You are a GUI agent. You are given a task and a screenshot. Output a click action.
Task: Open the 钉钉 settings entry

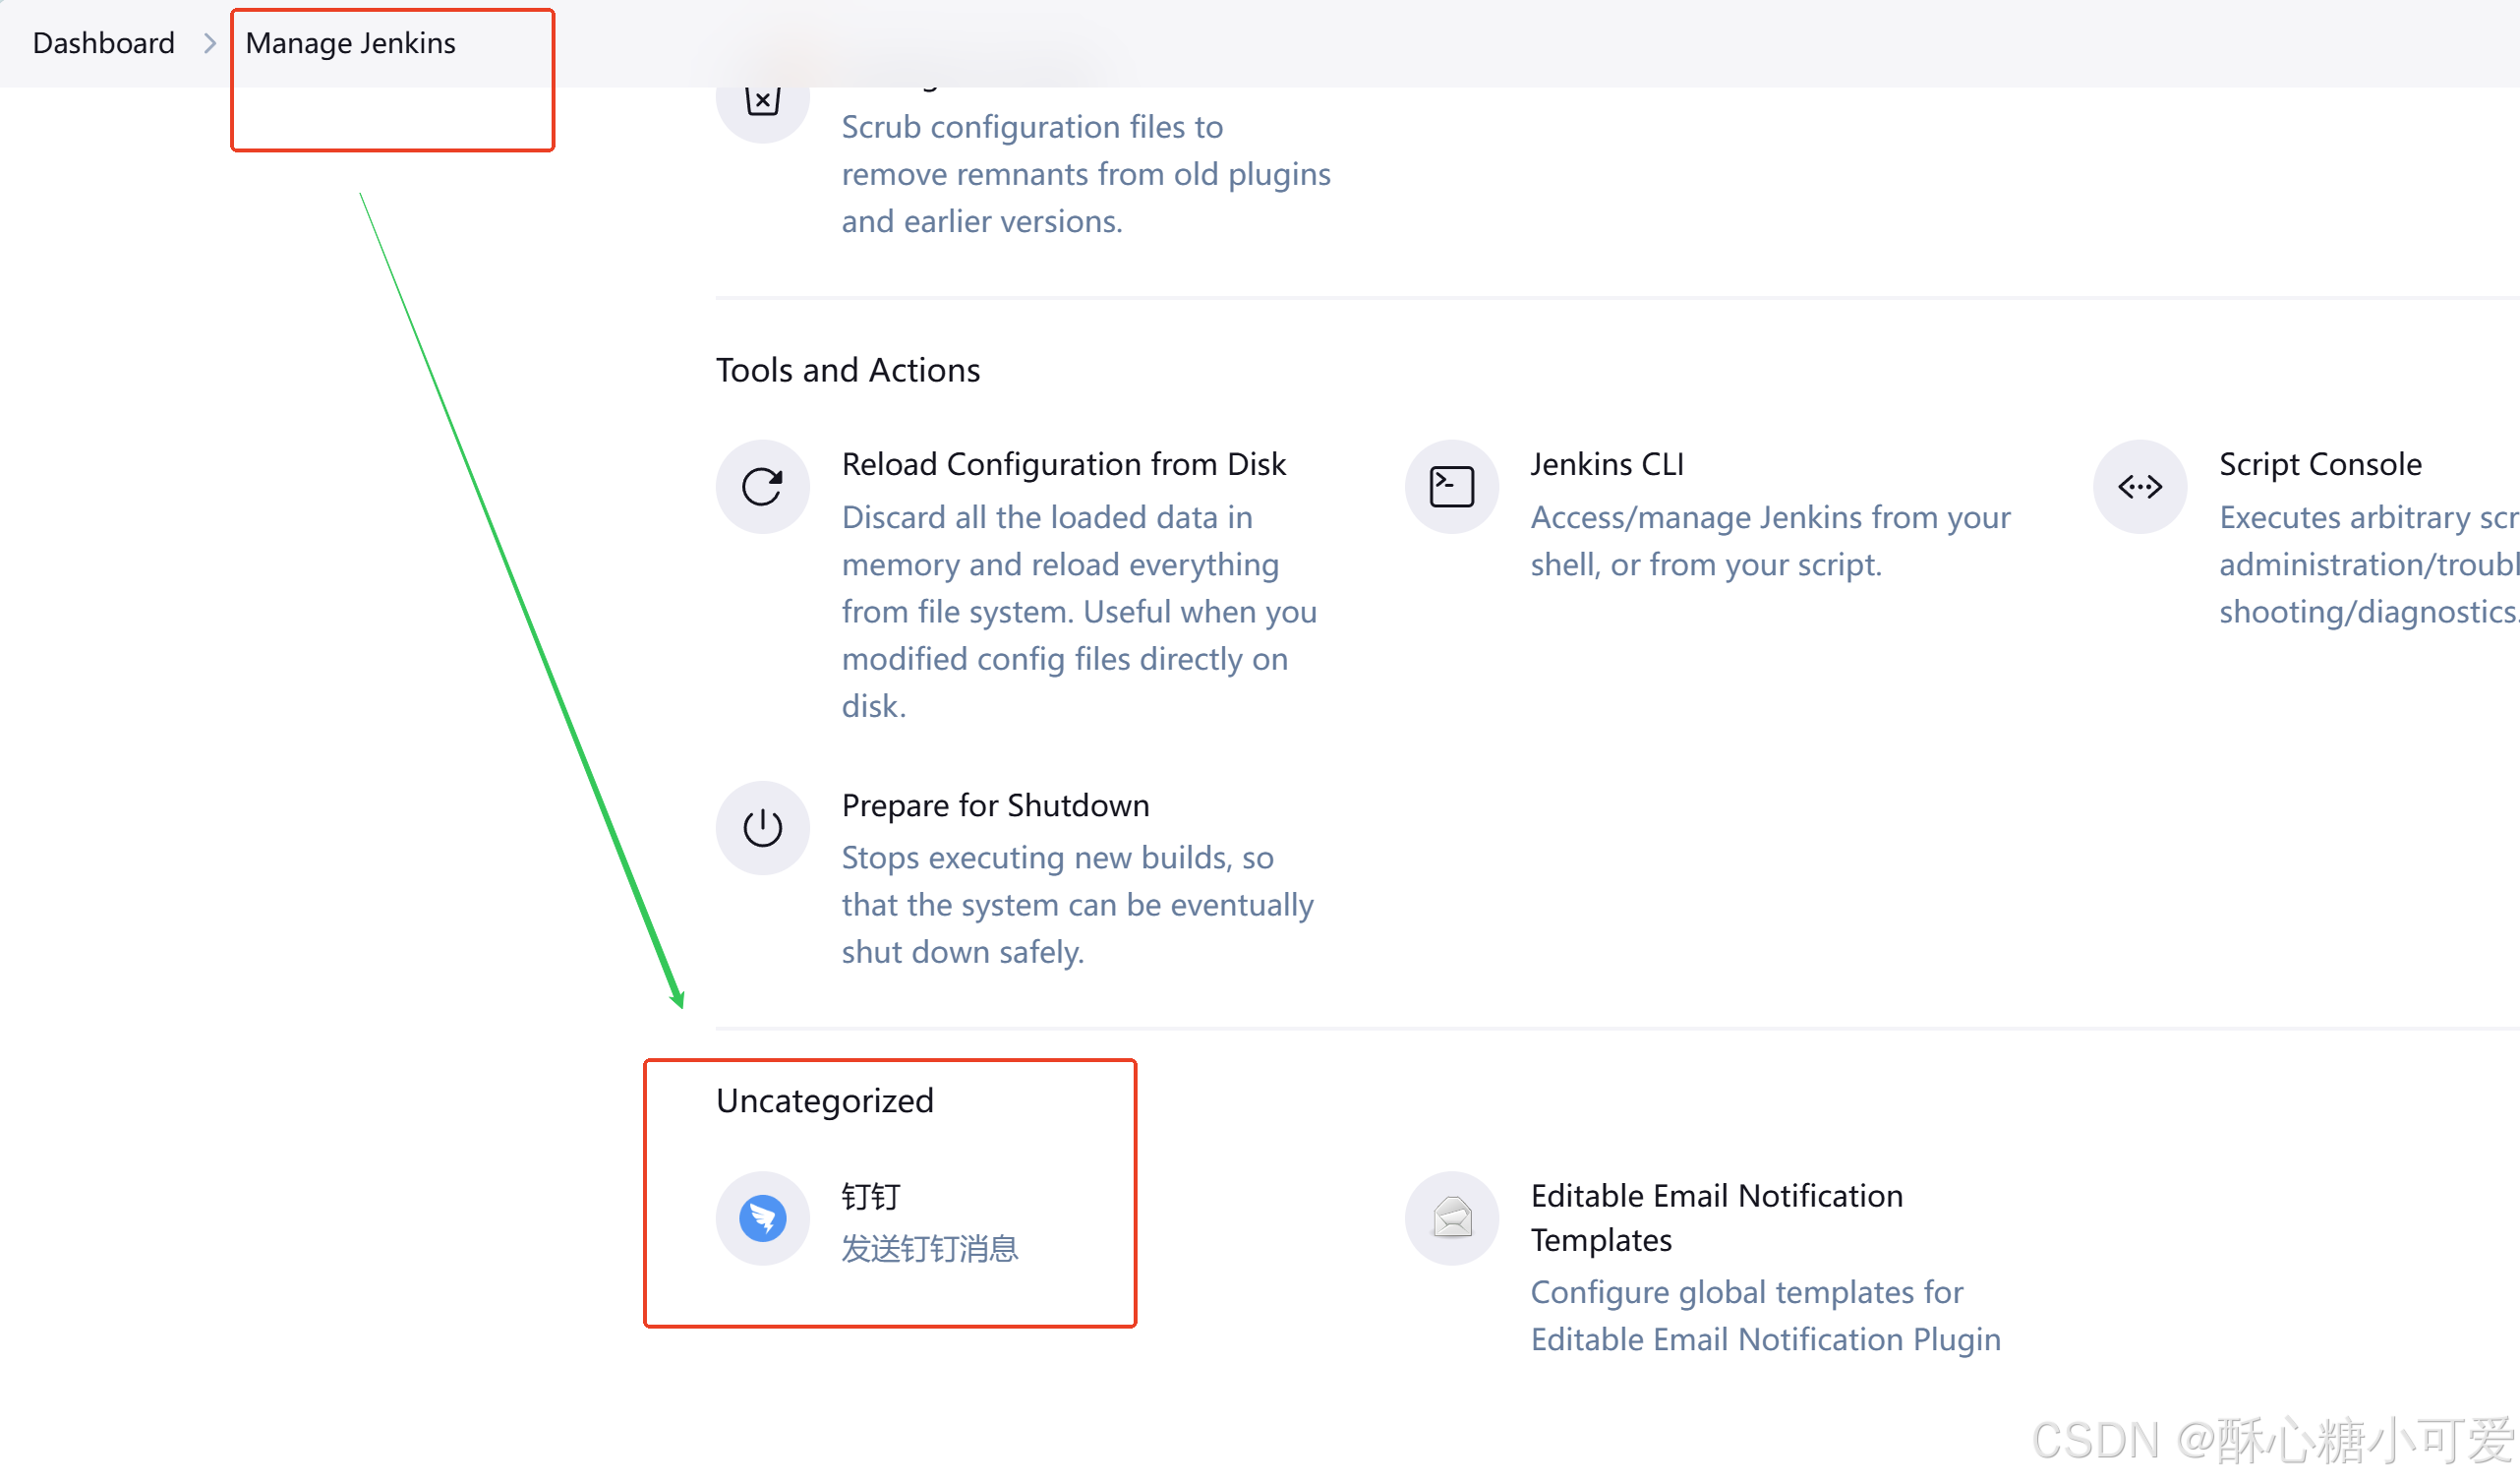(871, 1196)
